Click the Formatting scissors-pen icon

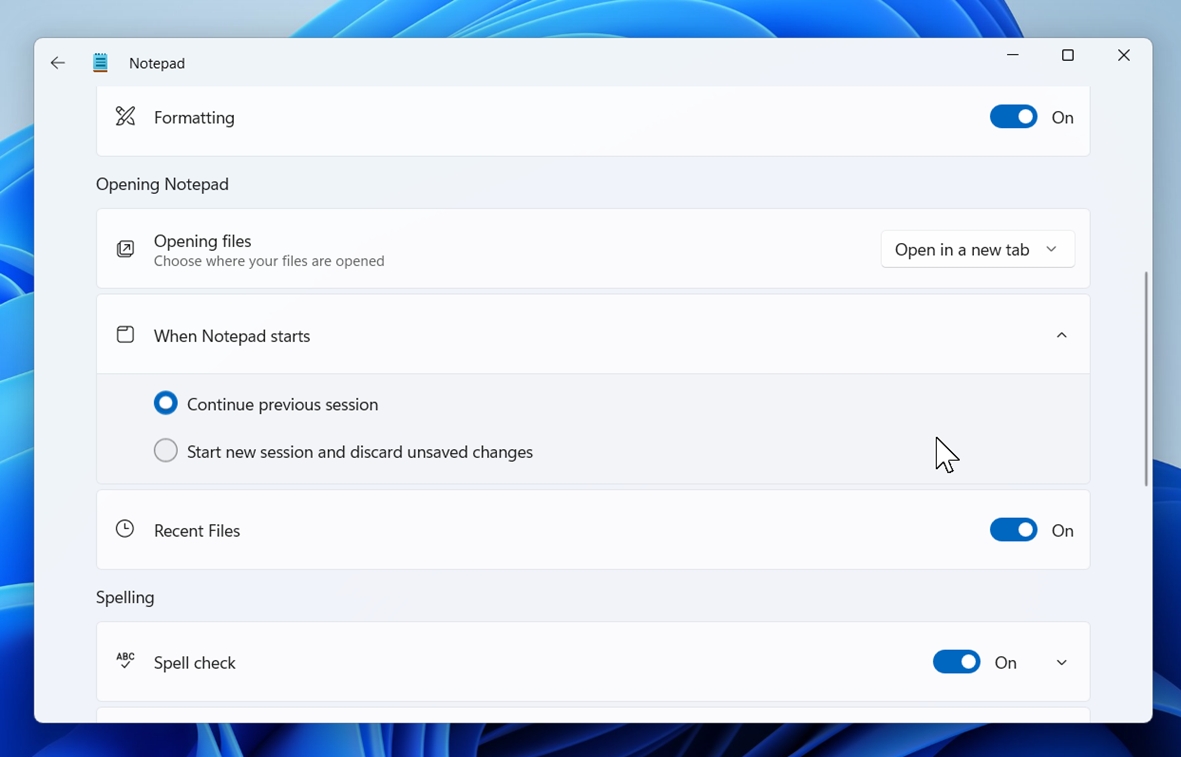(124, 117)
